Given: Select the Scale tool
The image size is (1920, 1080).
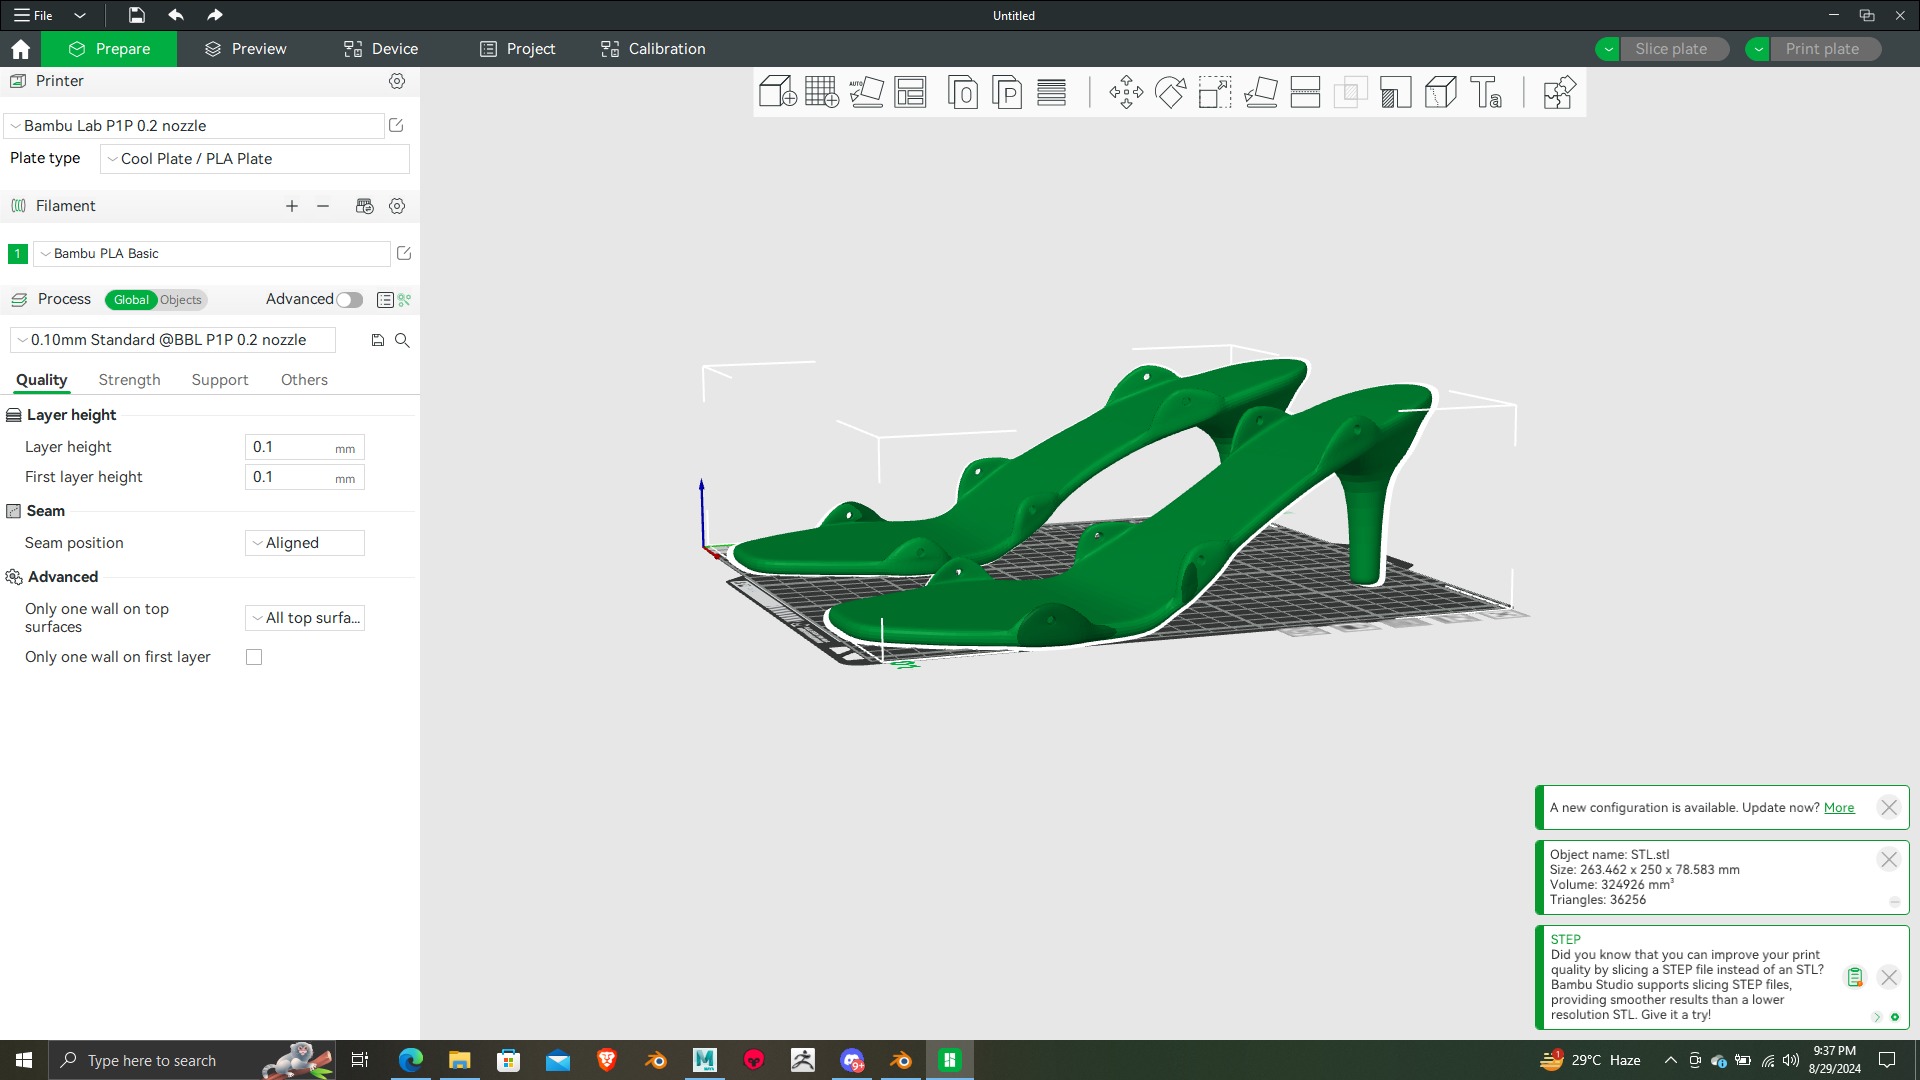Looking at the screenshot, I should coord(1215,92).
